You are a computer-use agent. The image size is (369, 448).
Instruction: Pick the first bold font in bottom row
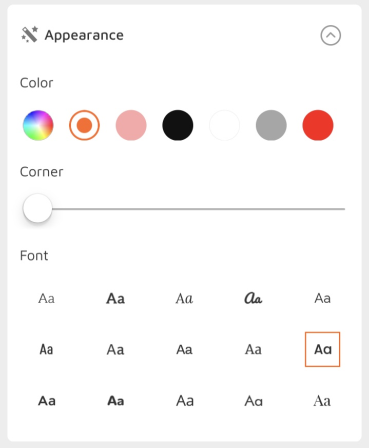pos(47,401)
